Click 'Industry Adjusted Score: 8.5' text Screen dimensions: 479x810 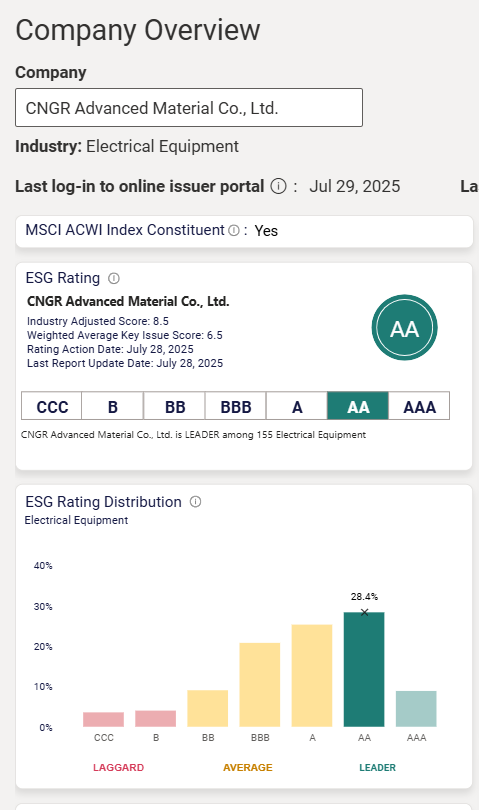pos(98,321)
